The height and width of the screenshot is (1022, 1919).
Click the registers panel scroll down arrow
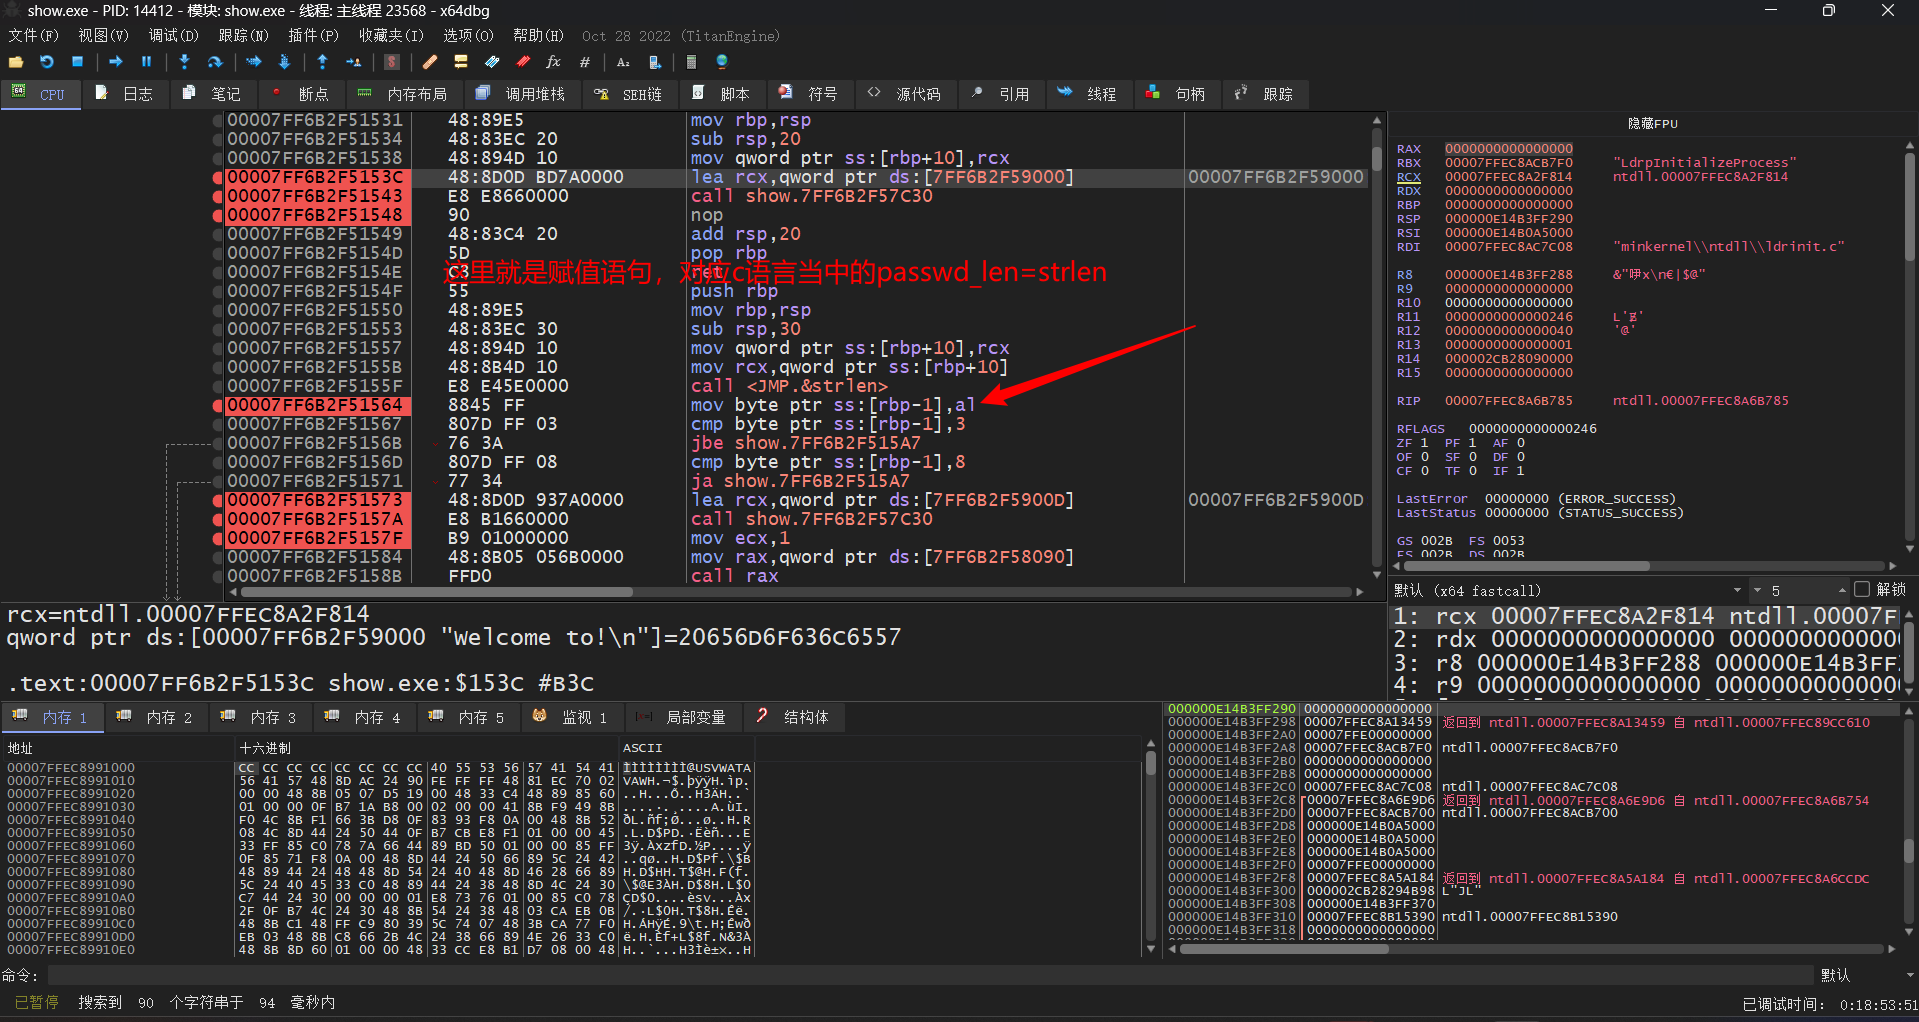click(x=1910, y=548)
